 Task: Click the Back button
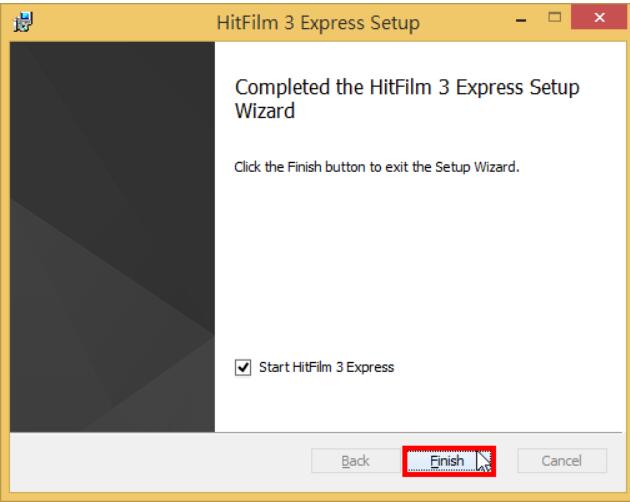(355, 461)
